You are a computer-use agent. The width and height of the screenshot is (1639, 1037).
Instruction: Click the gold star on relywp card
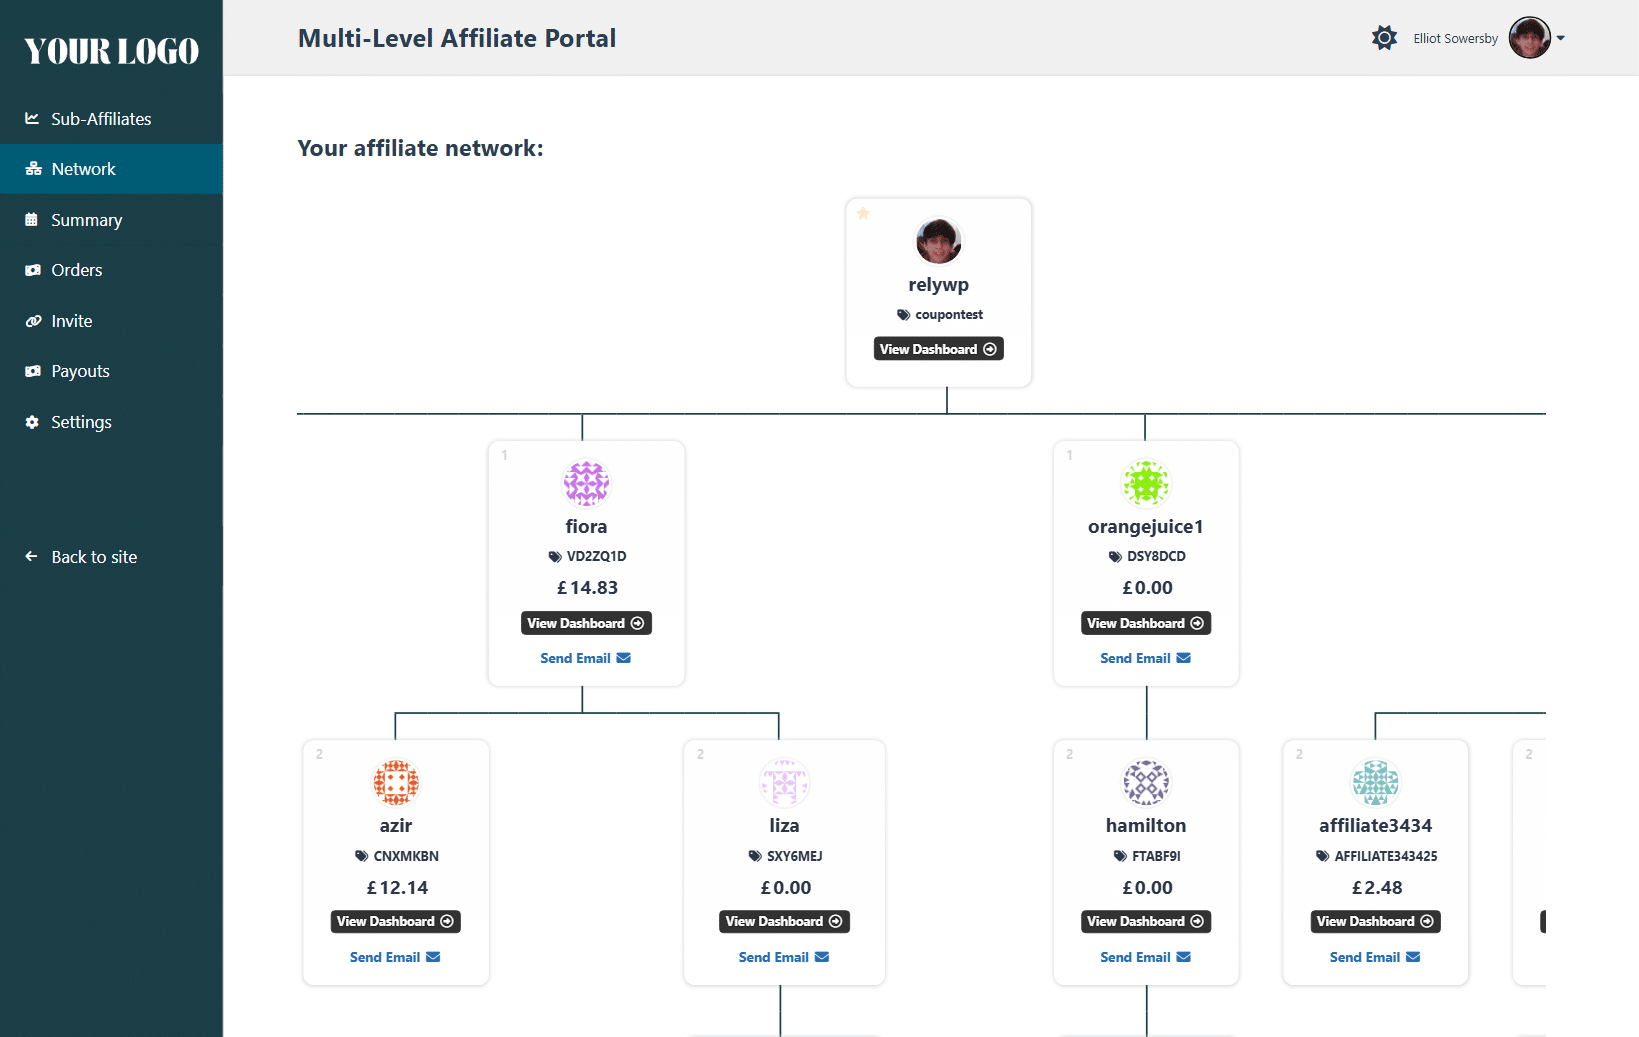click(863, 213)
